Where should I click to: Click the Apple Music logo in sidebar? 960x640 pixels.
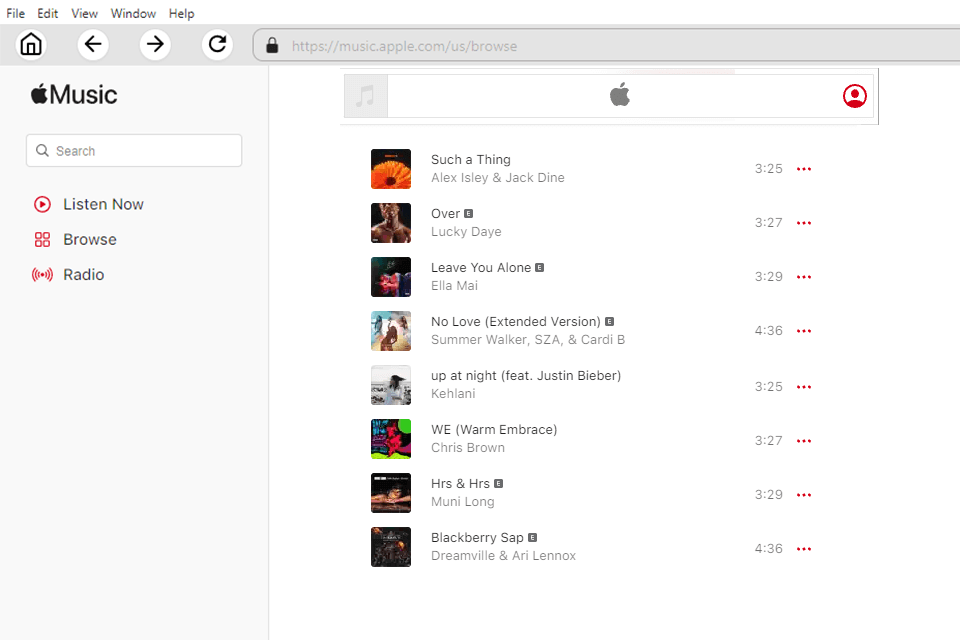click(x=74, y=95)
